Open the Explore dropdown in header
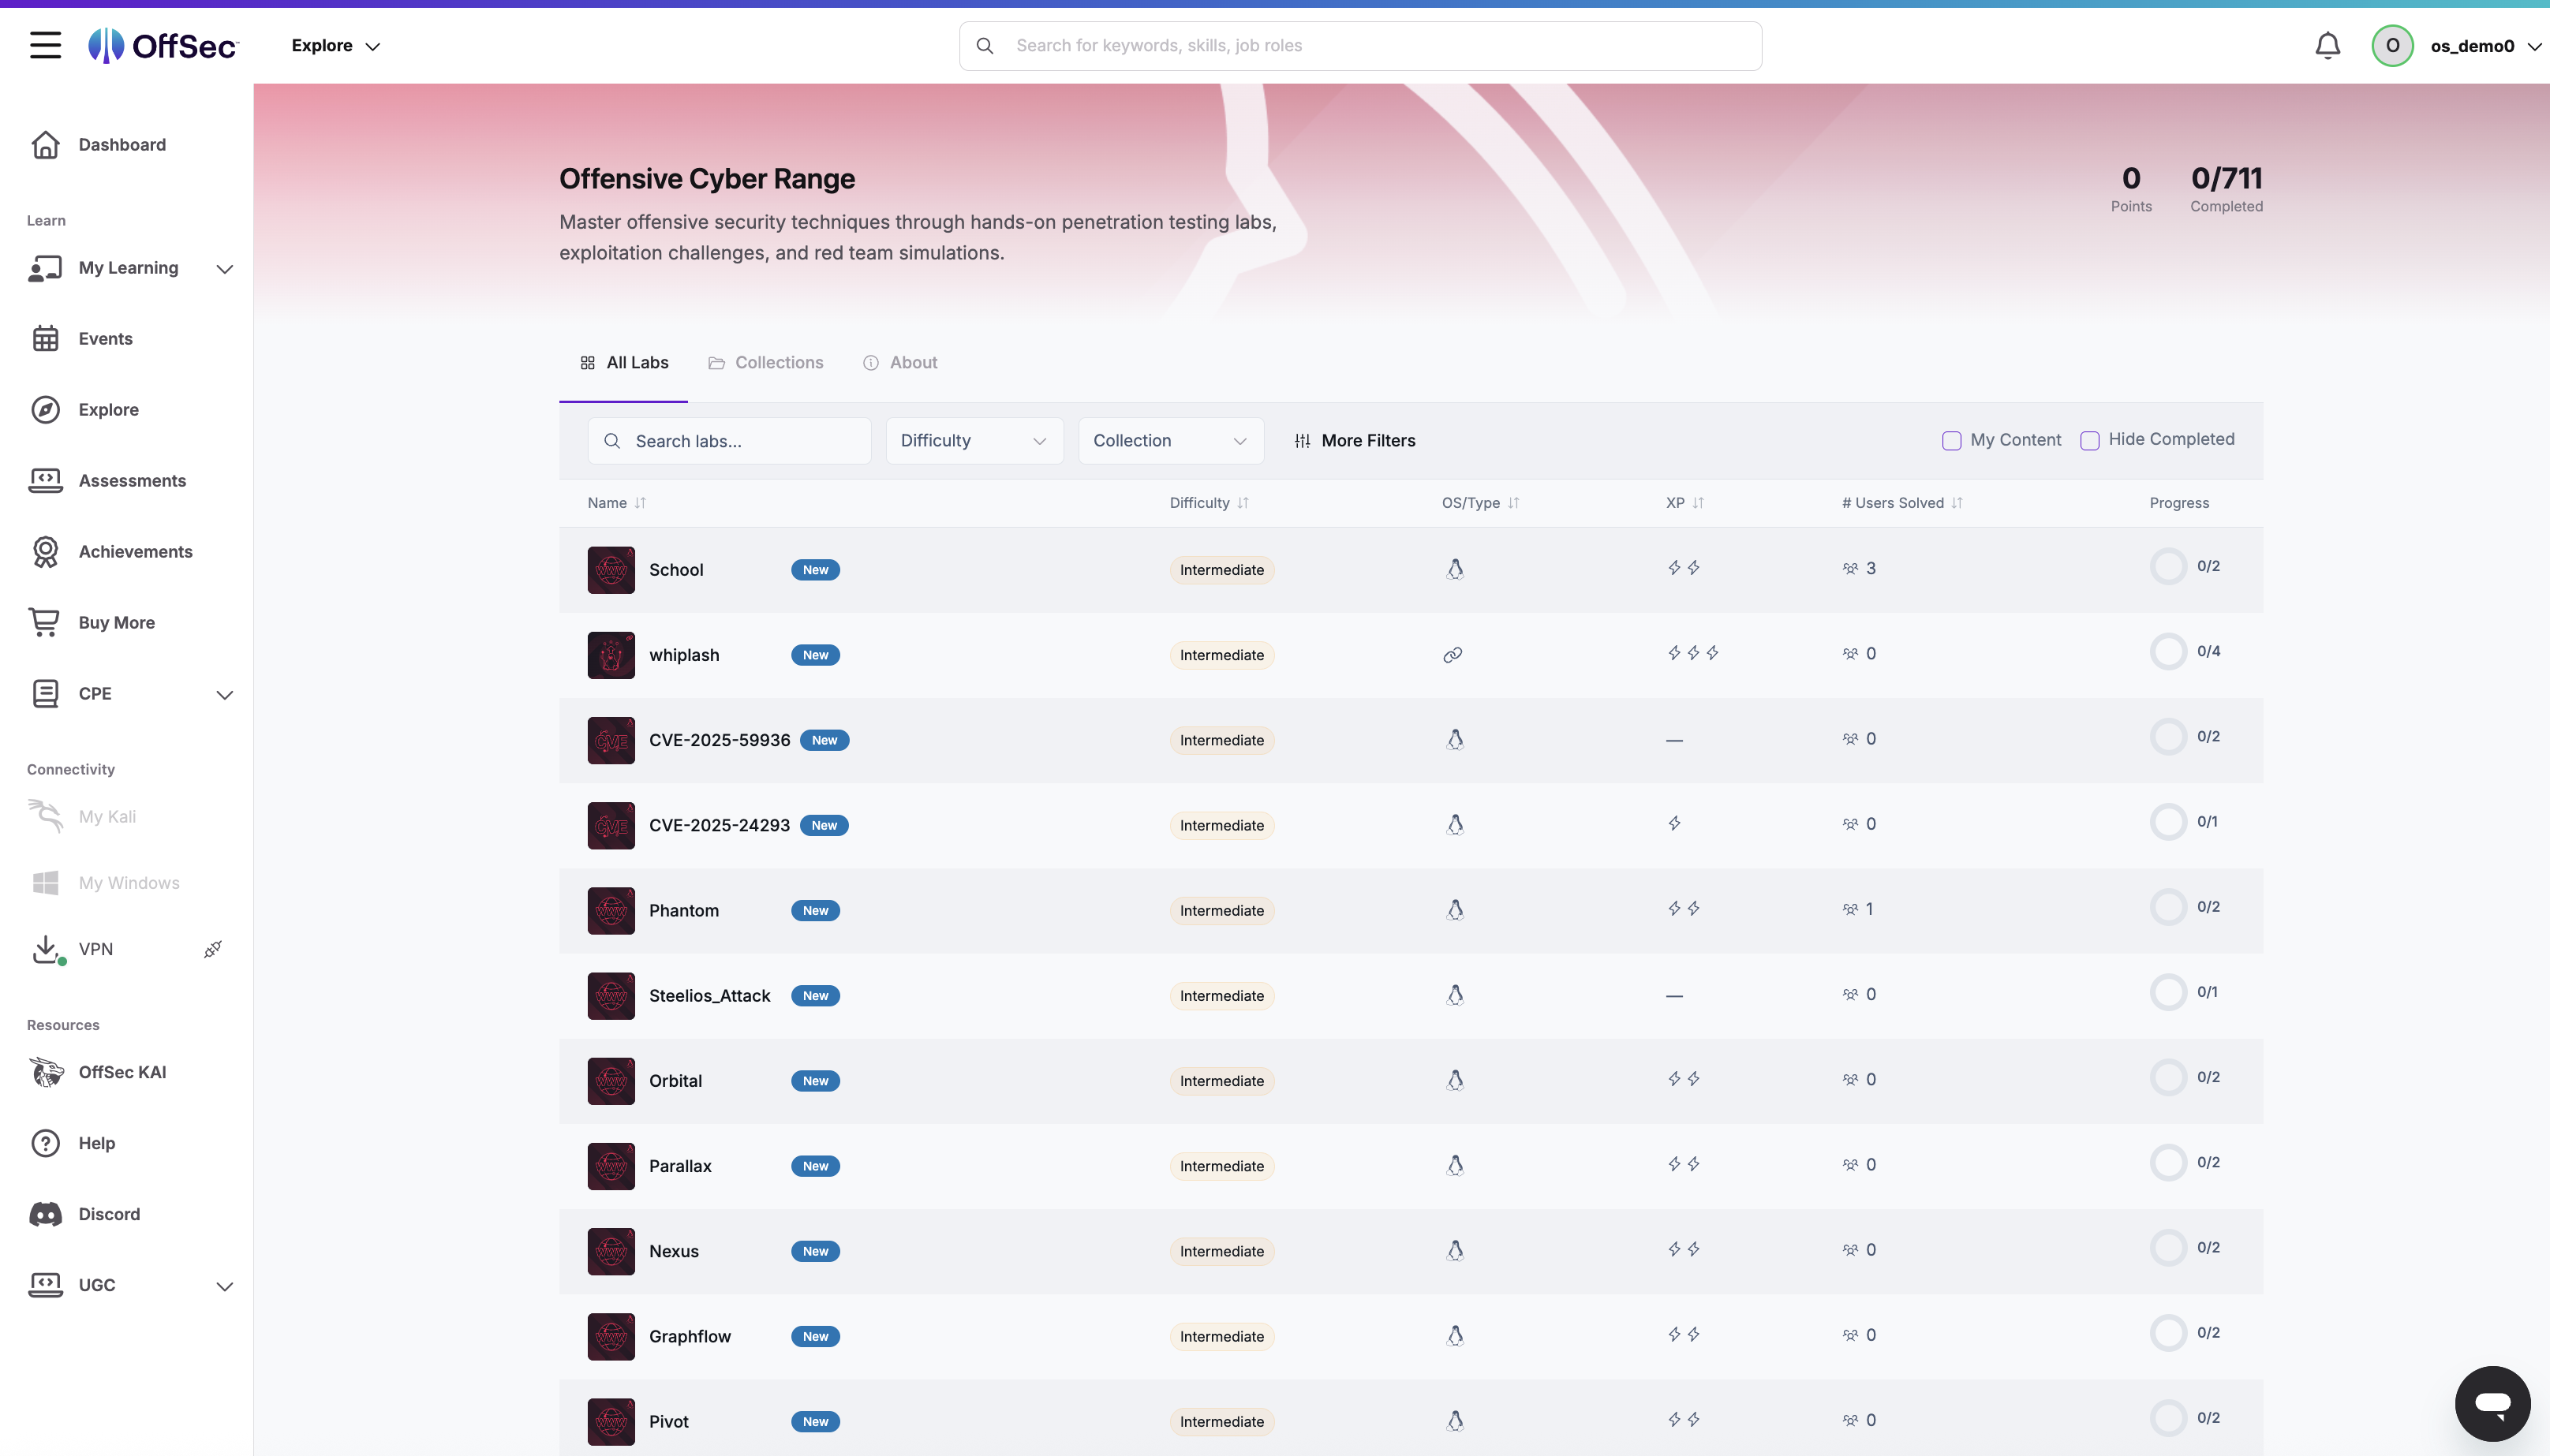This screenshot has height=1456, width=2550. tap(336, 46)
